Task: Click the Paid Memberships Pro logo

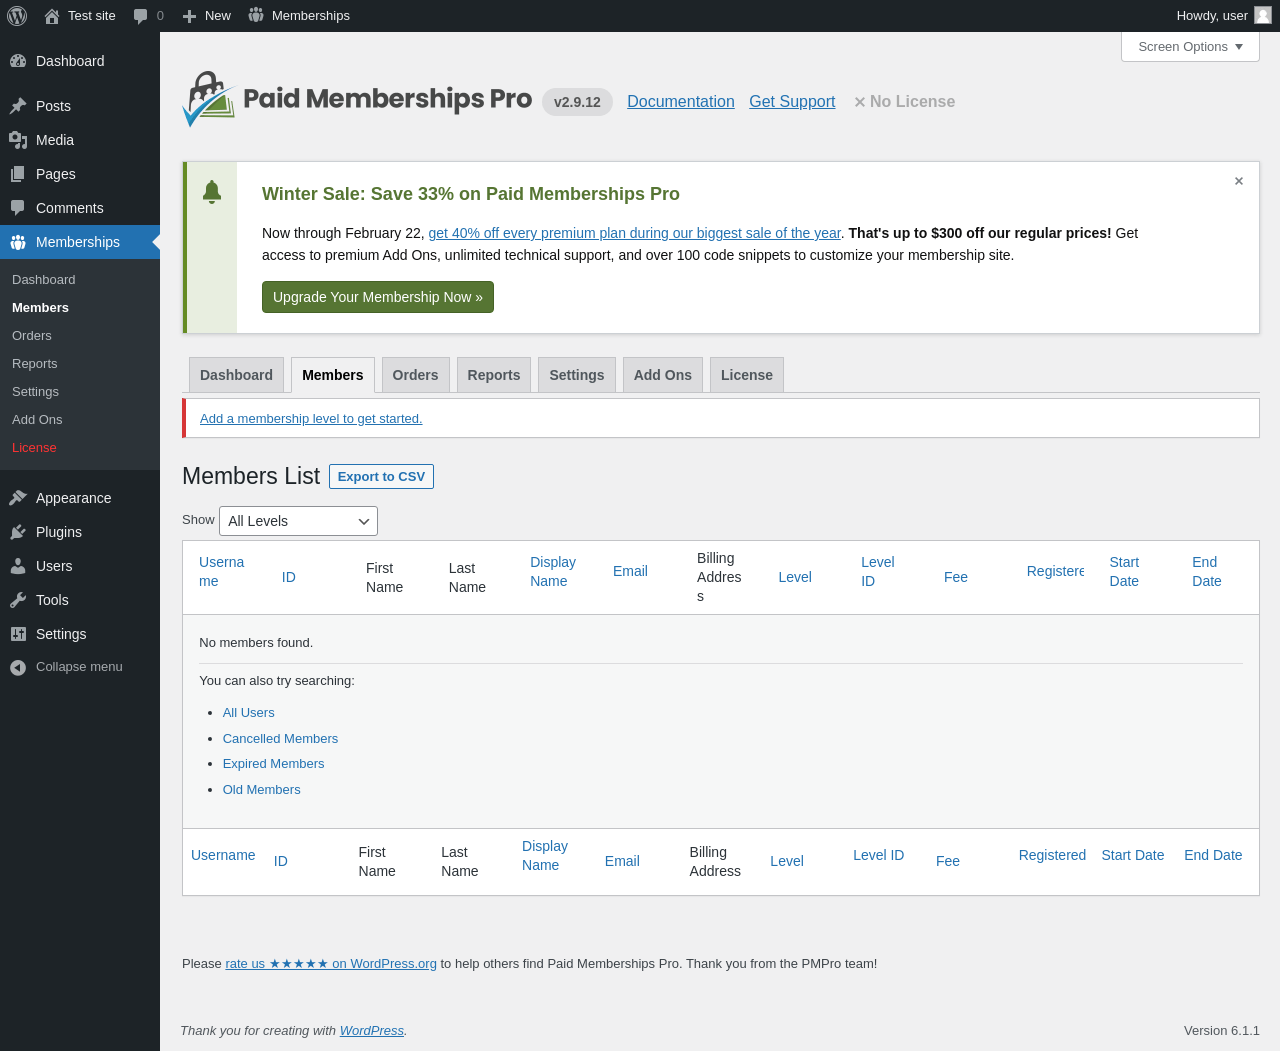Action: 357,99
